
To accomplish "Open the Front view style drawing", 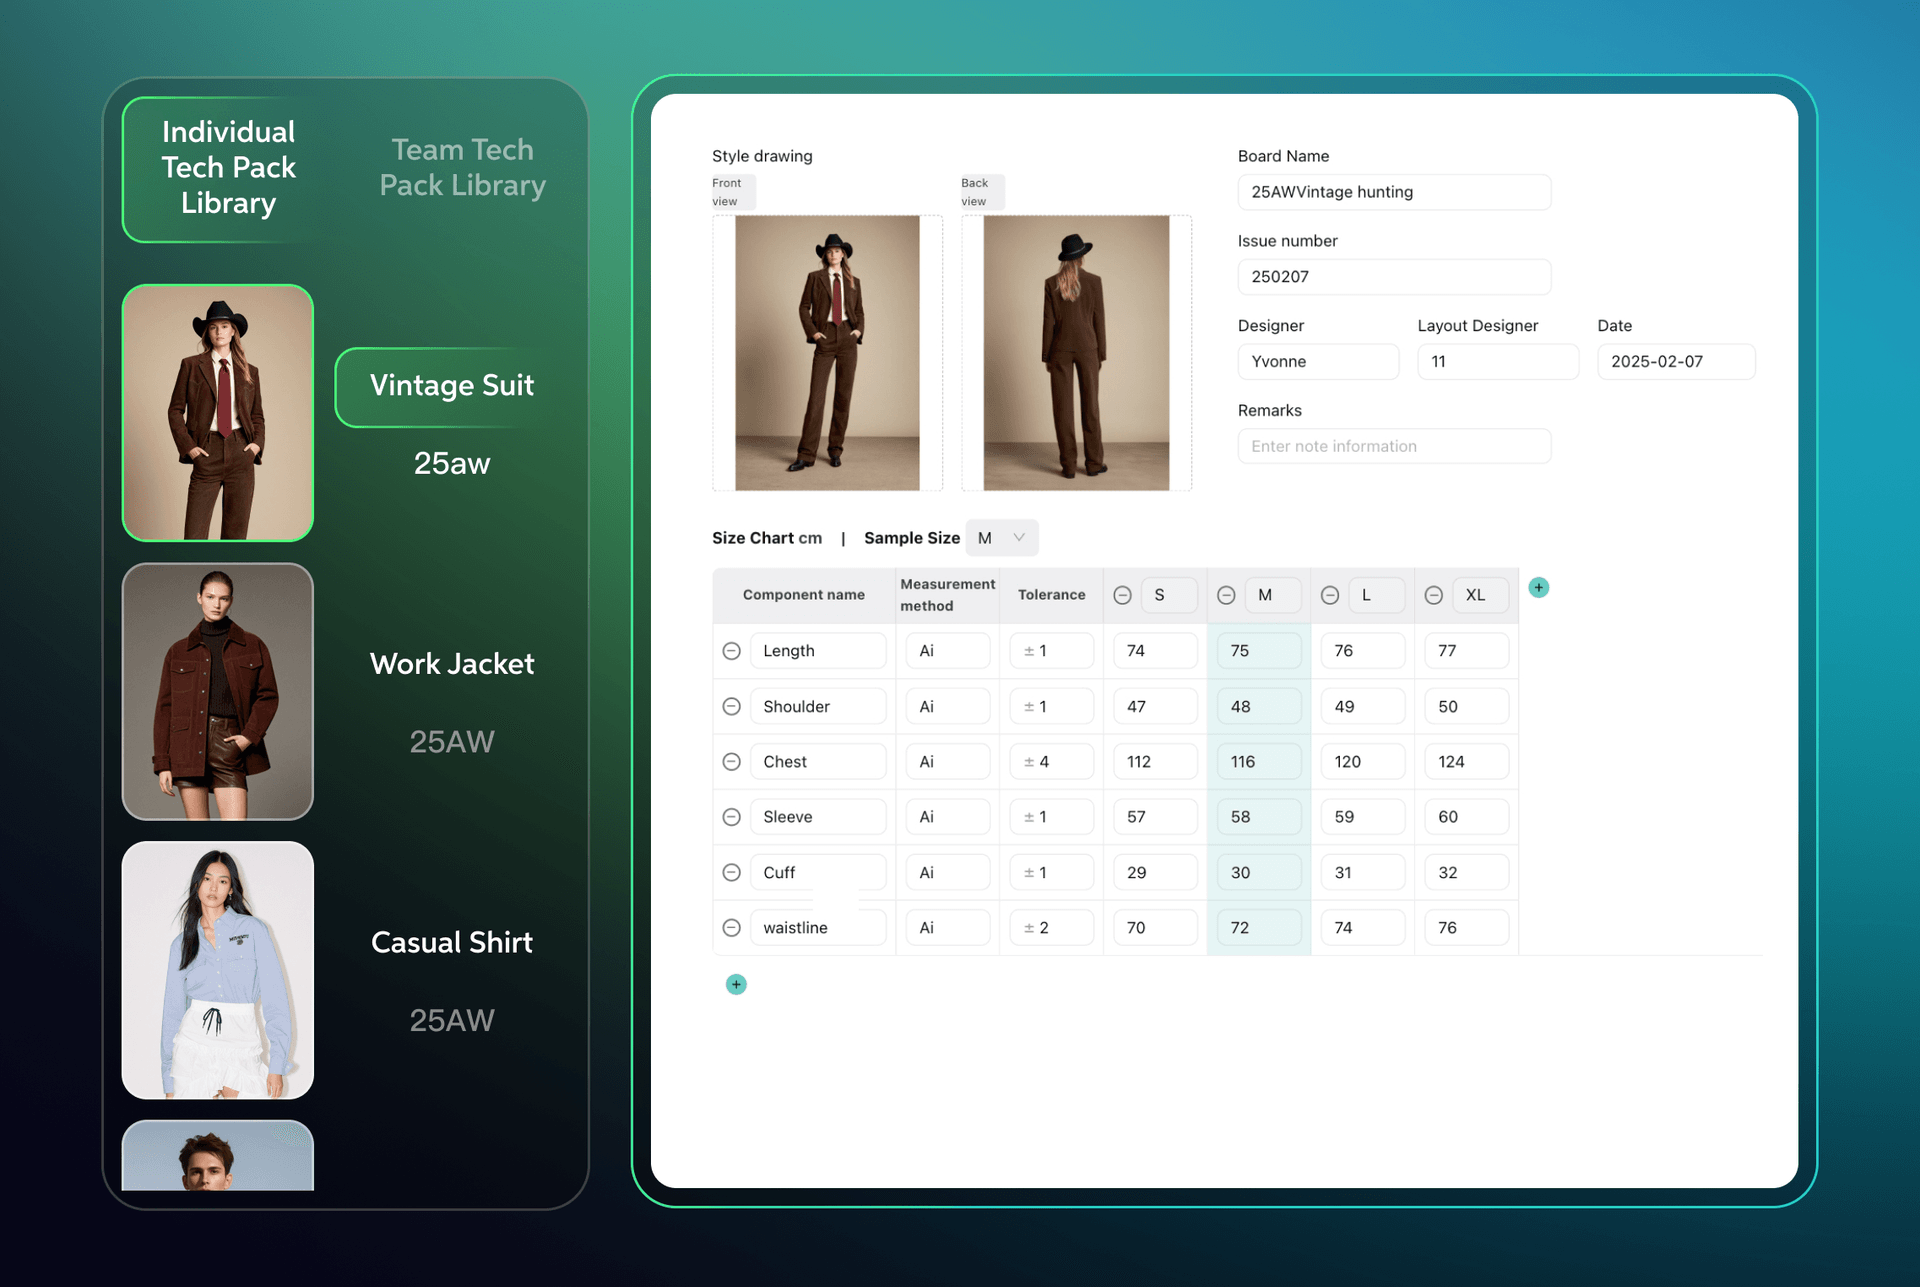I will (827, 353).
